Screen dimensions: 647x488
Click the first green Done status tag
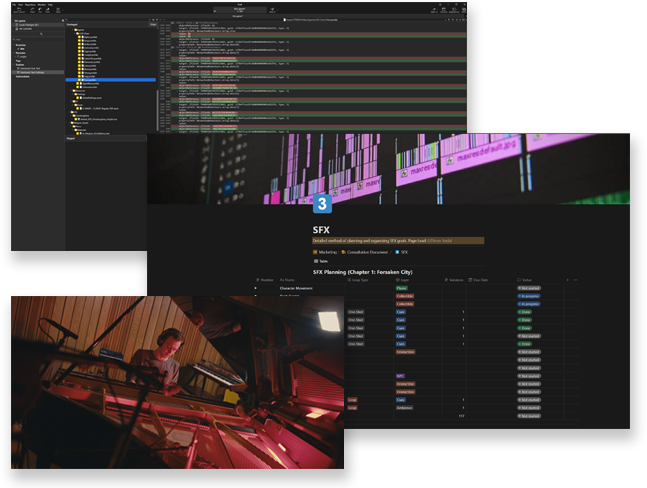coord(527,311)
